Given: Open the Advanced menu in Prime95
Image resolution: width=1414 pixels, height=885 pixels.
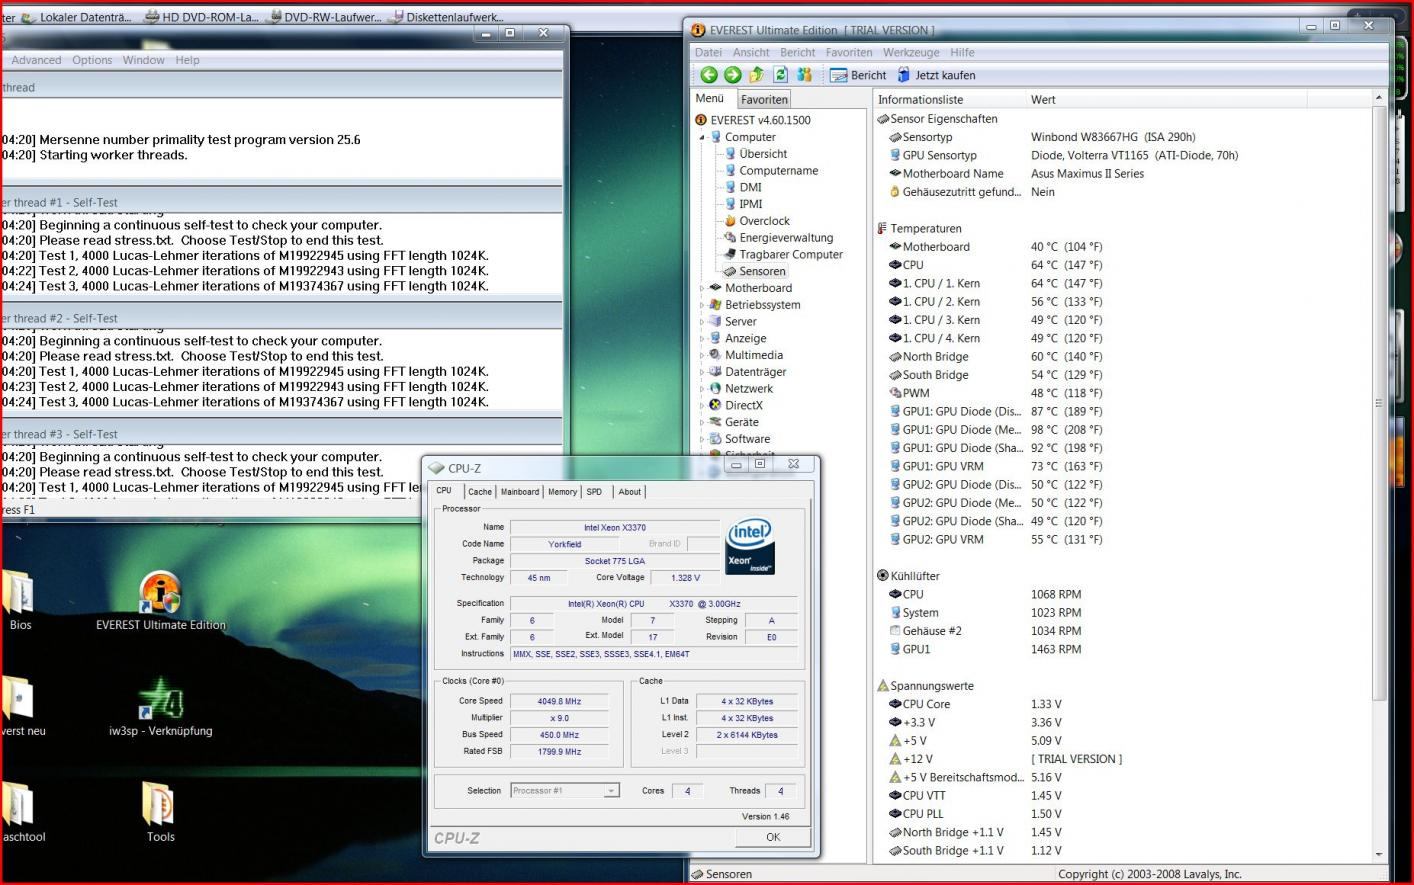Looking at the screenshot, I should pos(36,60).
